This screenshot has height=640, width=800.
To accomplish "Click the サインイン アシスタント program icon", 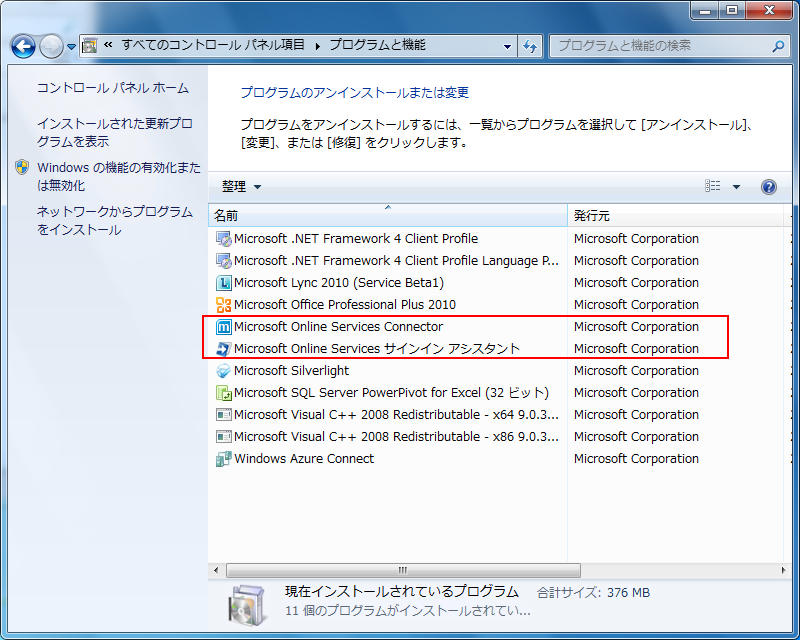I will [223, 349].
